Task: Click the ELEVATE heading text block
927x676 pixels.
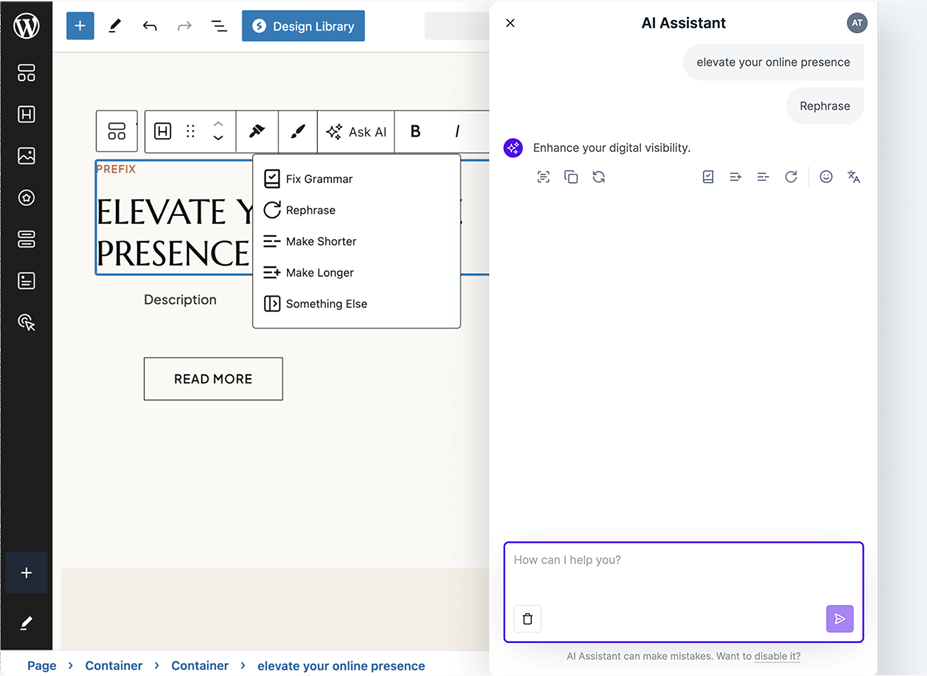Action: (x=174, y=232)
